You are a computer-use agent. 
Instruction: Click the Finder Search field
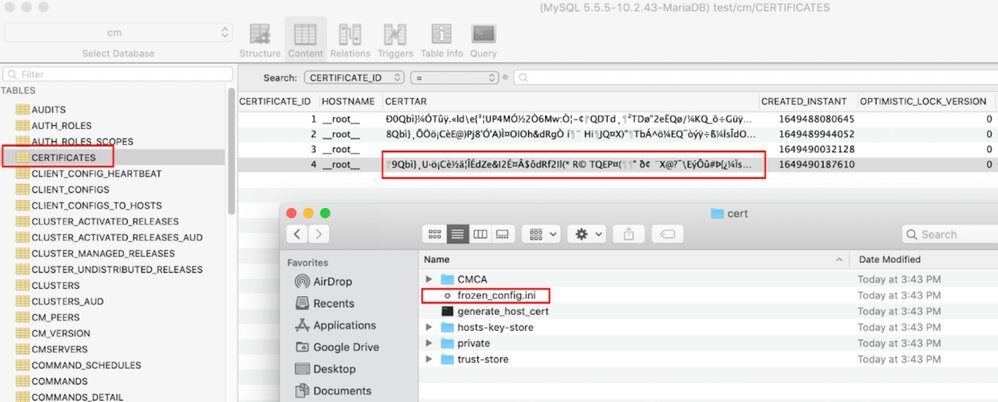point(950,234)
